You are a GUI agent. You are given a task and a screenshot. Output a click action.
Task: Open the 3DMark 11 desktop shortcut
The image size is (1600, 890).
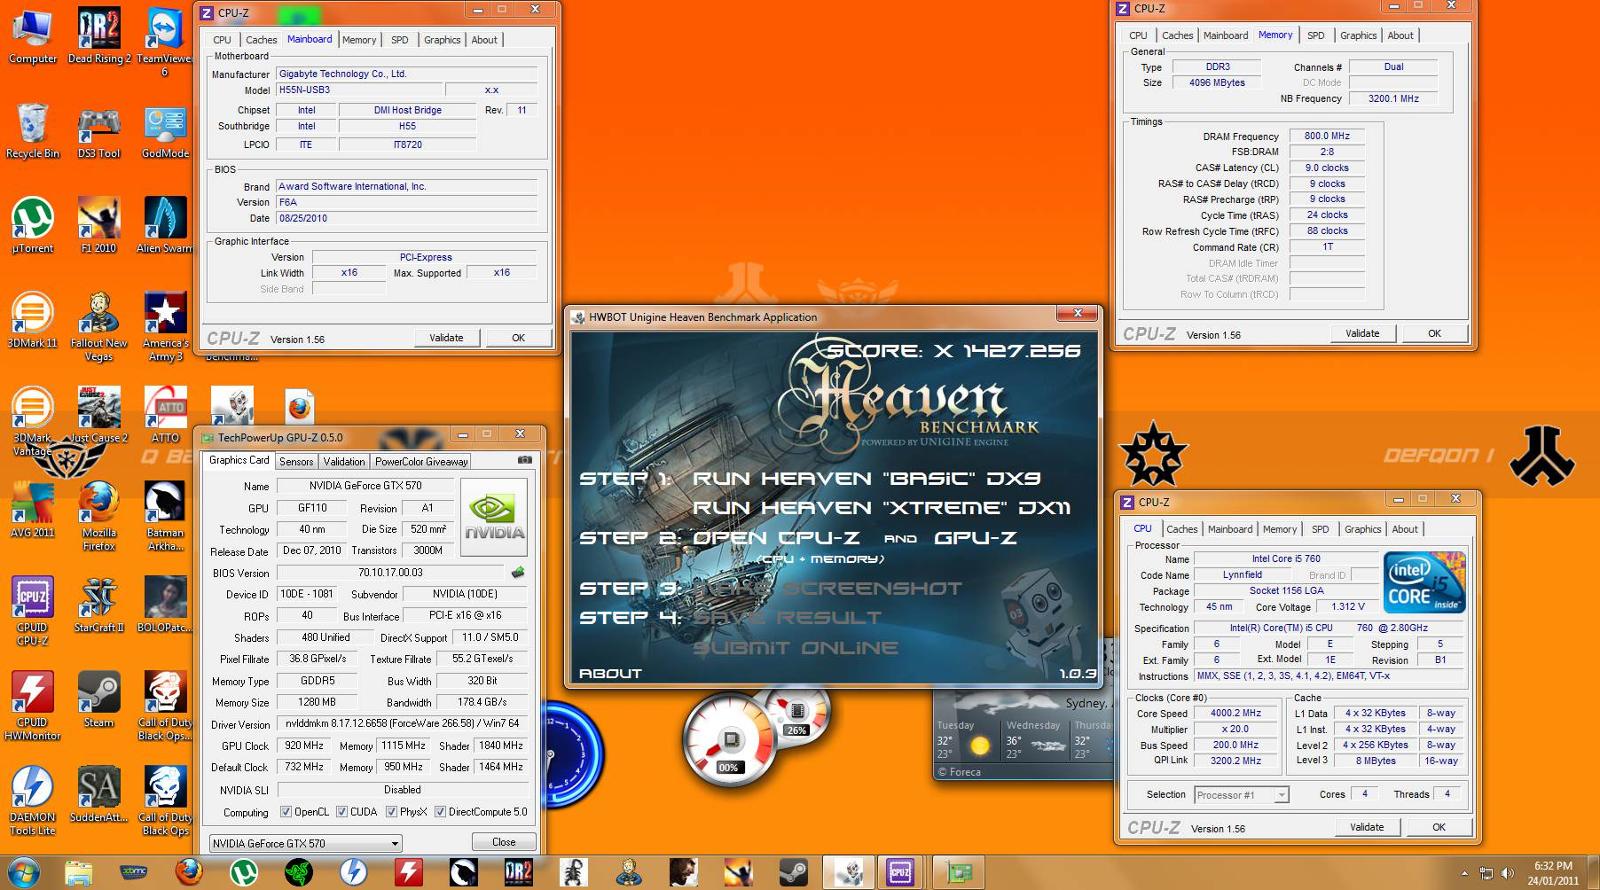coord(33,320)
